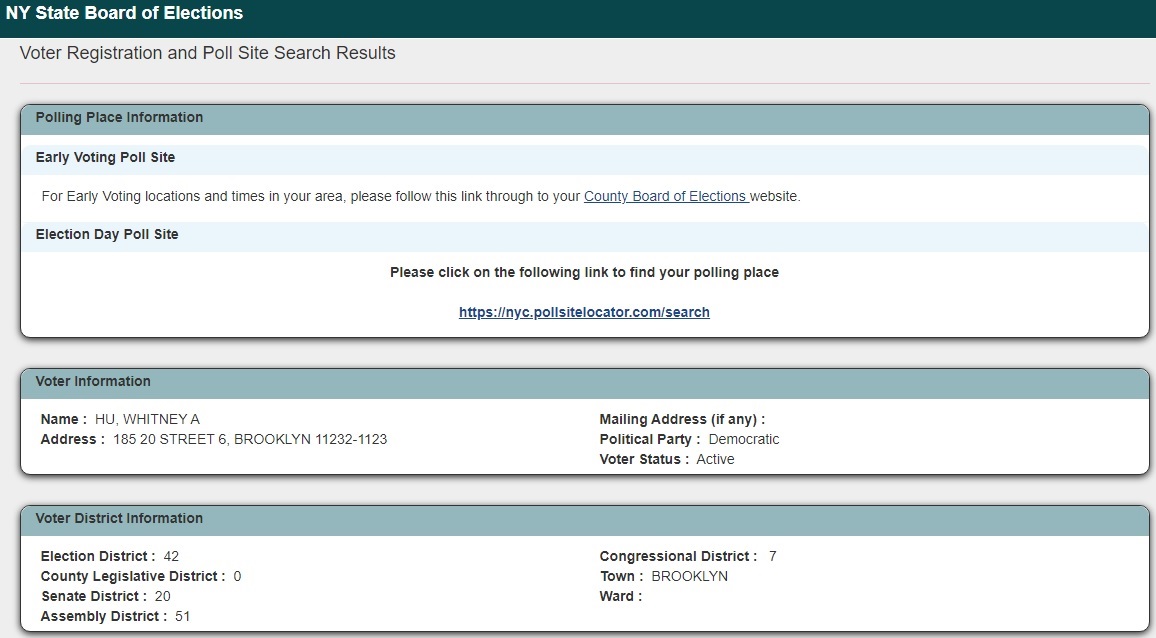Click the Senate District label
This screenshot has width=1156, height=638.
94,596
